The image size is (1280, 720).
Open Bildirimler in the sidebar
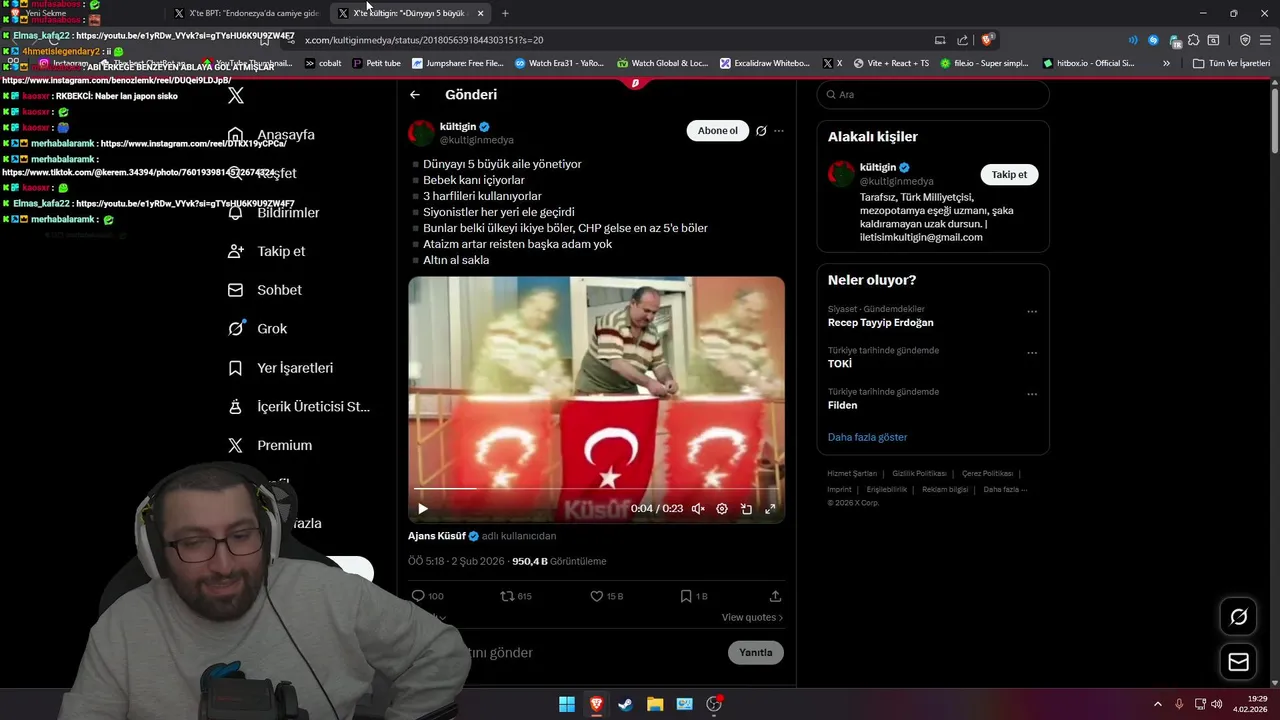coord(274,213)
